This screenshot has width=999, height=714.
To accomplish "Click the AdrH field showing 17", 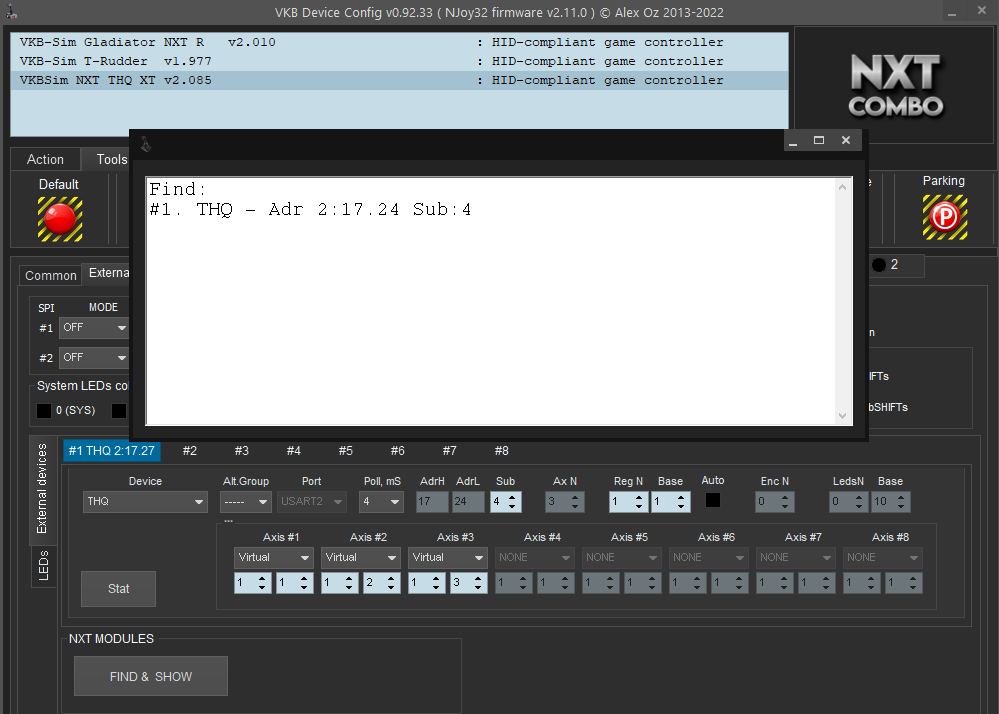I will 432,502.
